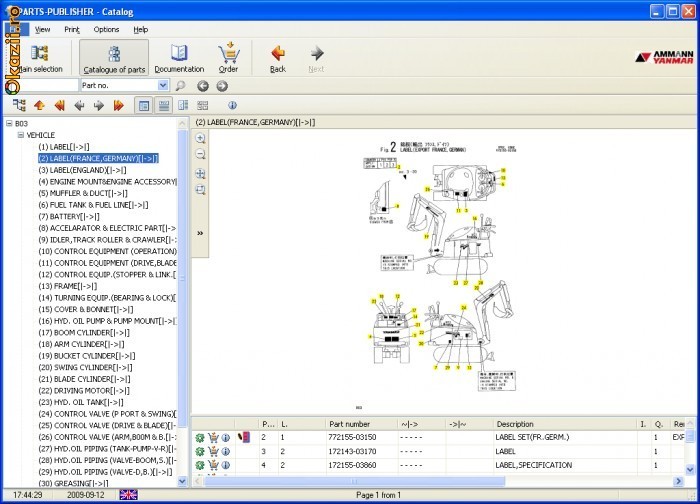This screenshot has width=700, height=504.
Task: Open the Order shopping cart
Action: pos(229,57)
